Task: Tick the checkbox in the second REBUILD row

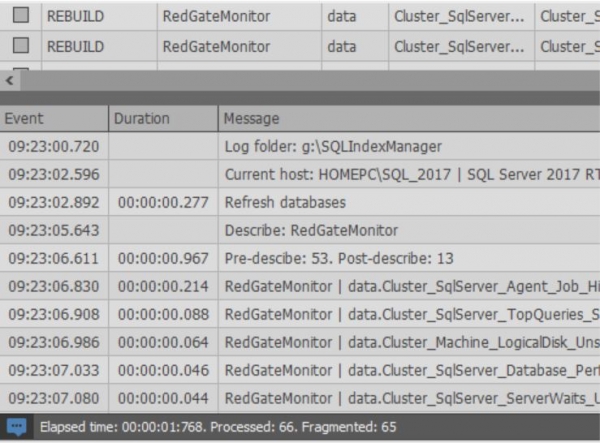Action: [x=21, y=46]
